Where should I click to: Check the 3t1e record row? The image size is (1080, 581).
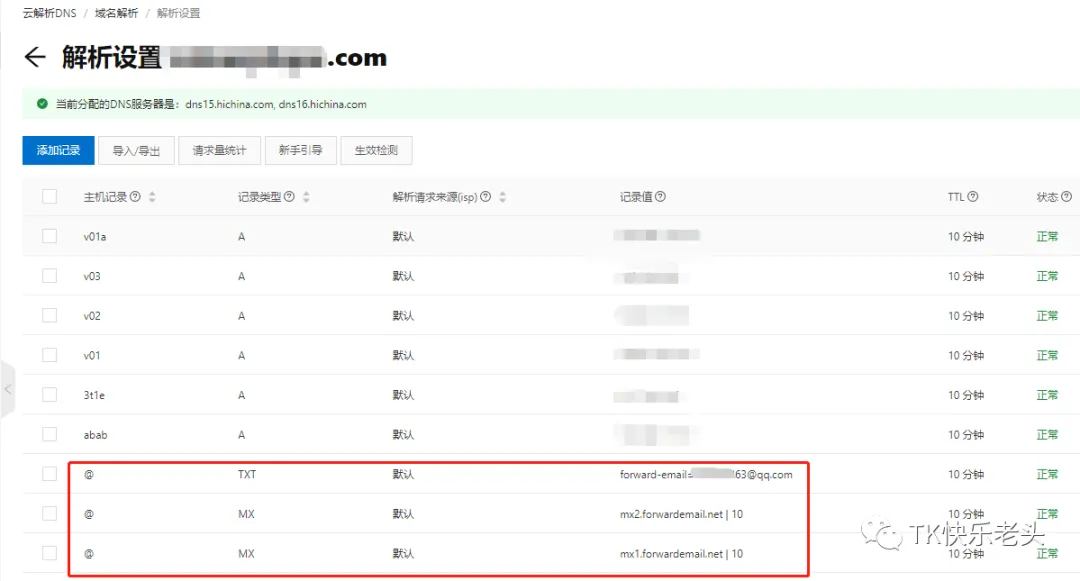50,394
